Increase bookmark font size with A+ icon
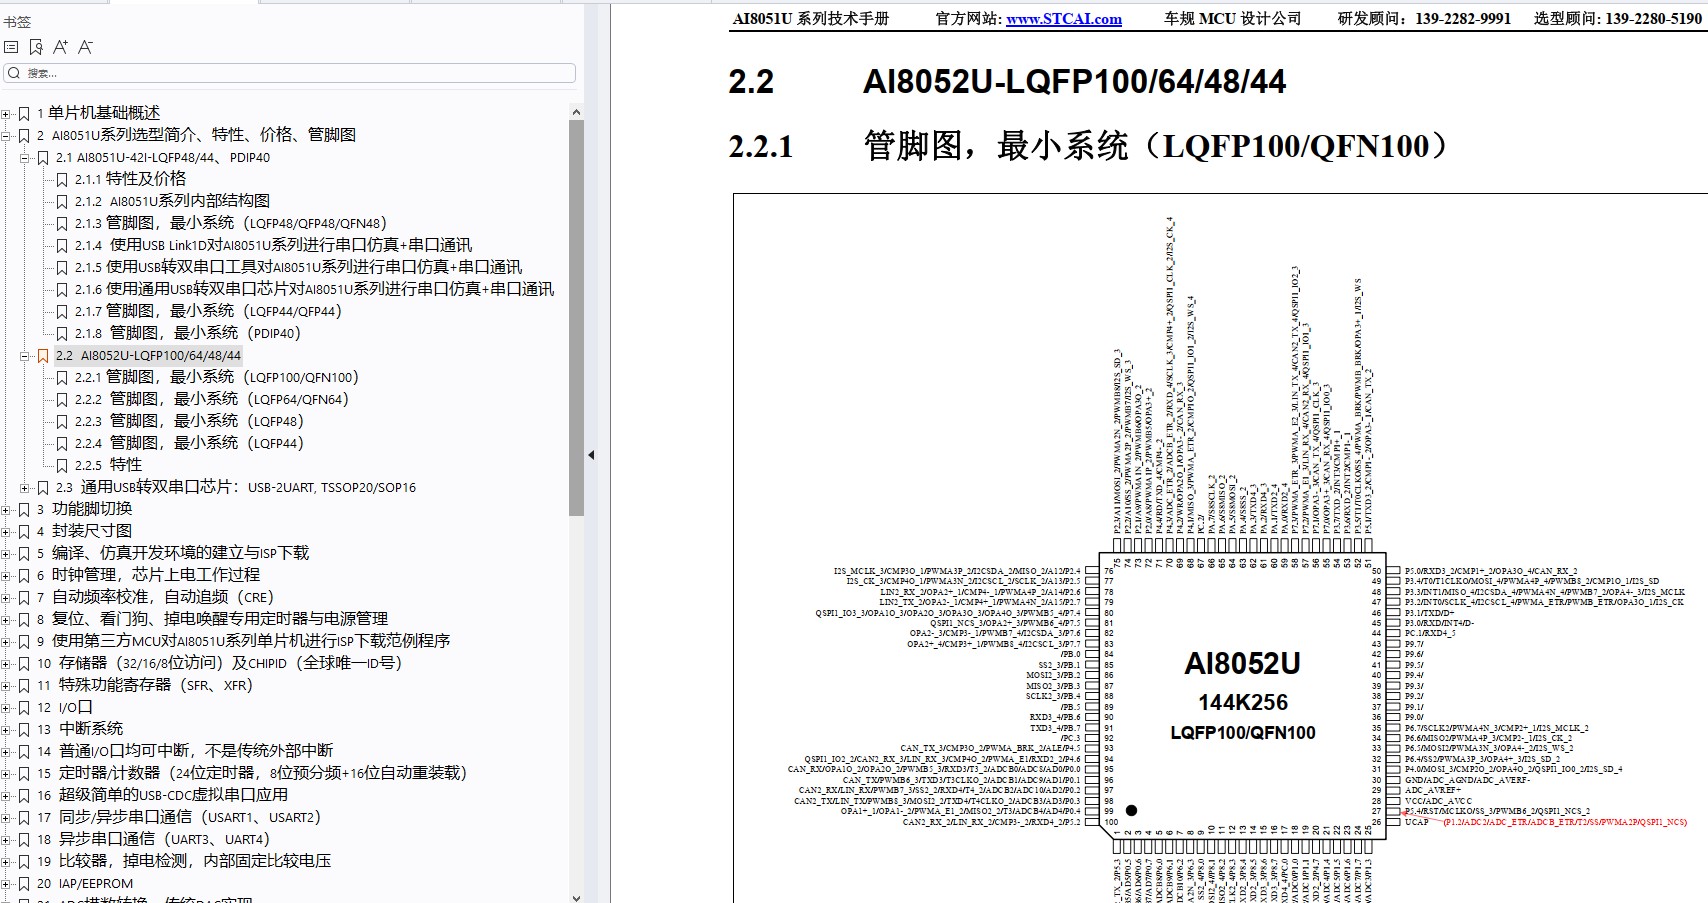Viewport: 1708px width, 903px height. point(60,47)
